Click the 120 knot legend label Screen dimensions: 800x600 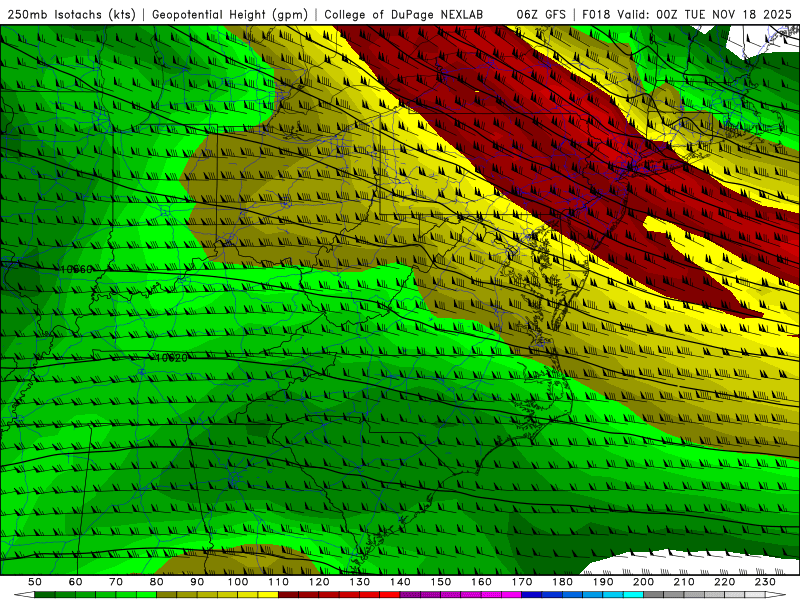coord(319,582)
